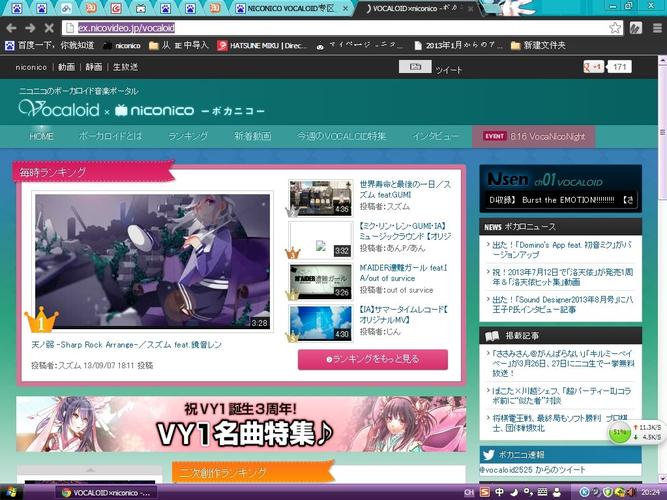667x500 pixels.
Task: Open the Nsen ch01 VOCALOID banner
Action: [560, 188]
